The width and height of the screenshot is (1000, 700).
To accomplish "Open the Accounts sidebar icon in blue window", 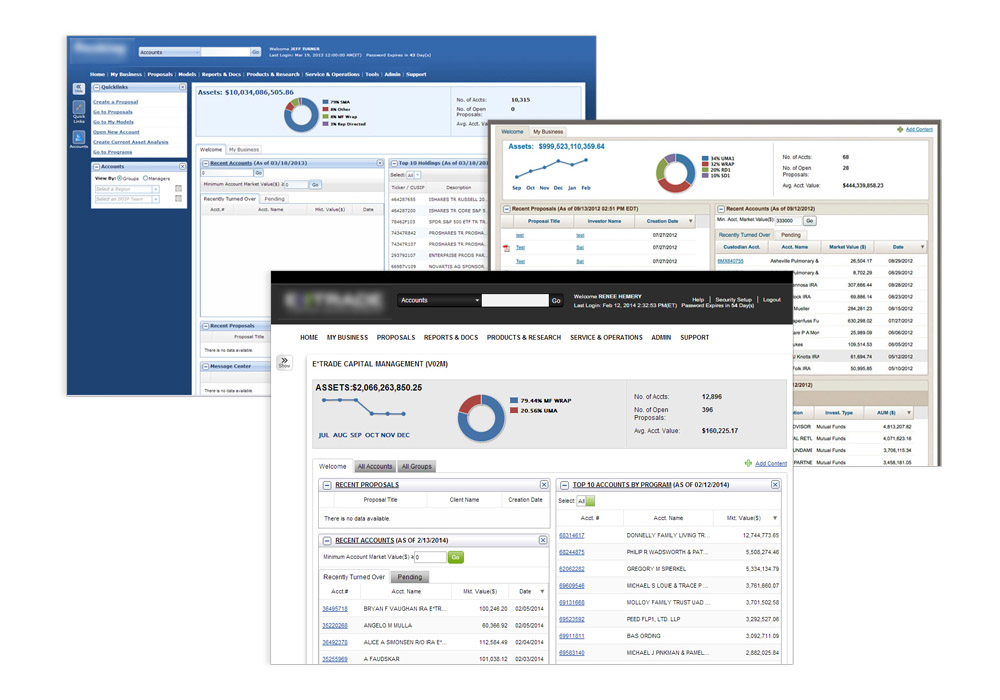I will click(78, 139).
